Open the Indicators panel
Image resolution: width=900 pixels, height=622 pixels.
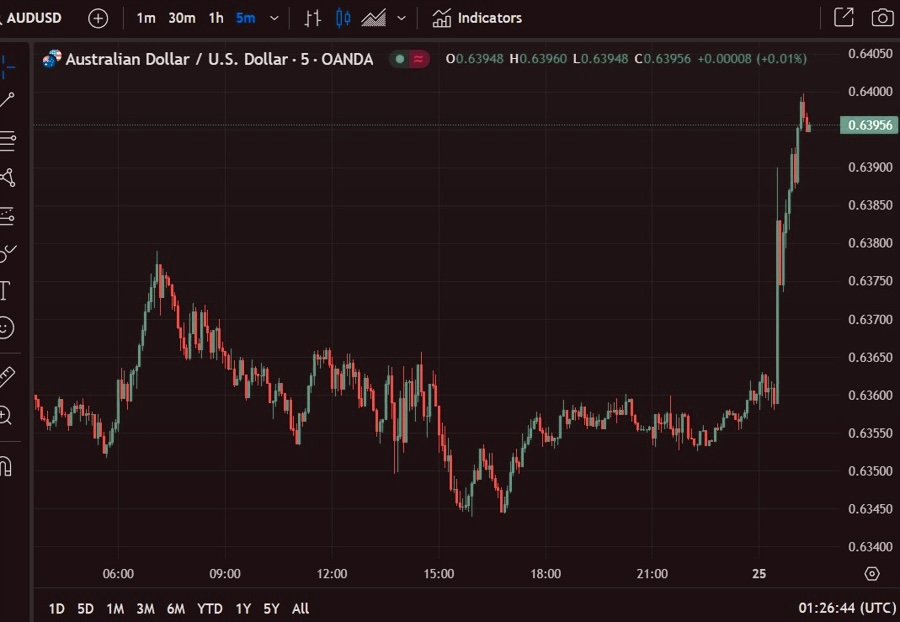pos(477,18)
